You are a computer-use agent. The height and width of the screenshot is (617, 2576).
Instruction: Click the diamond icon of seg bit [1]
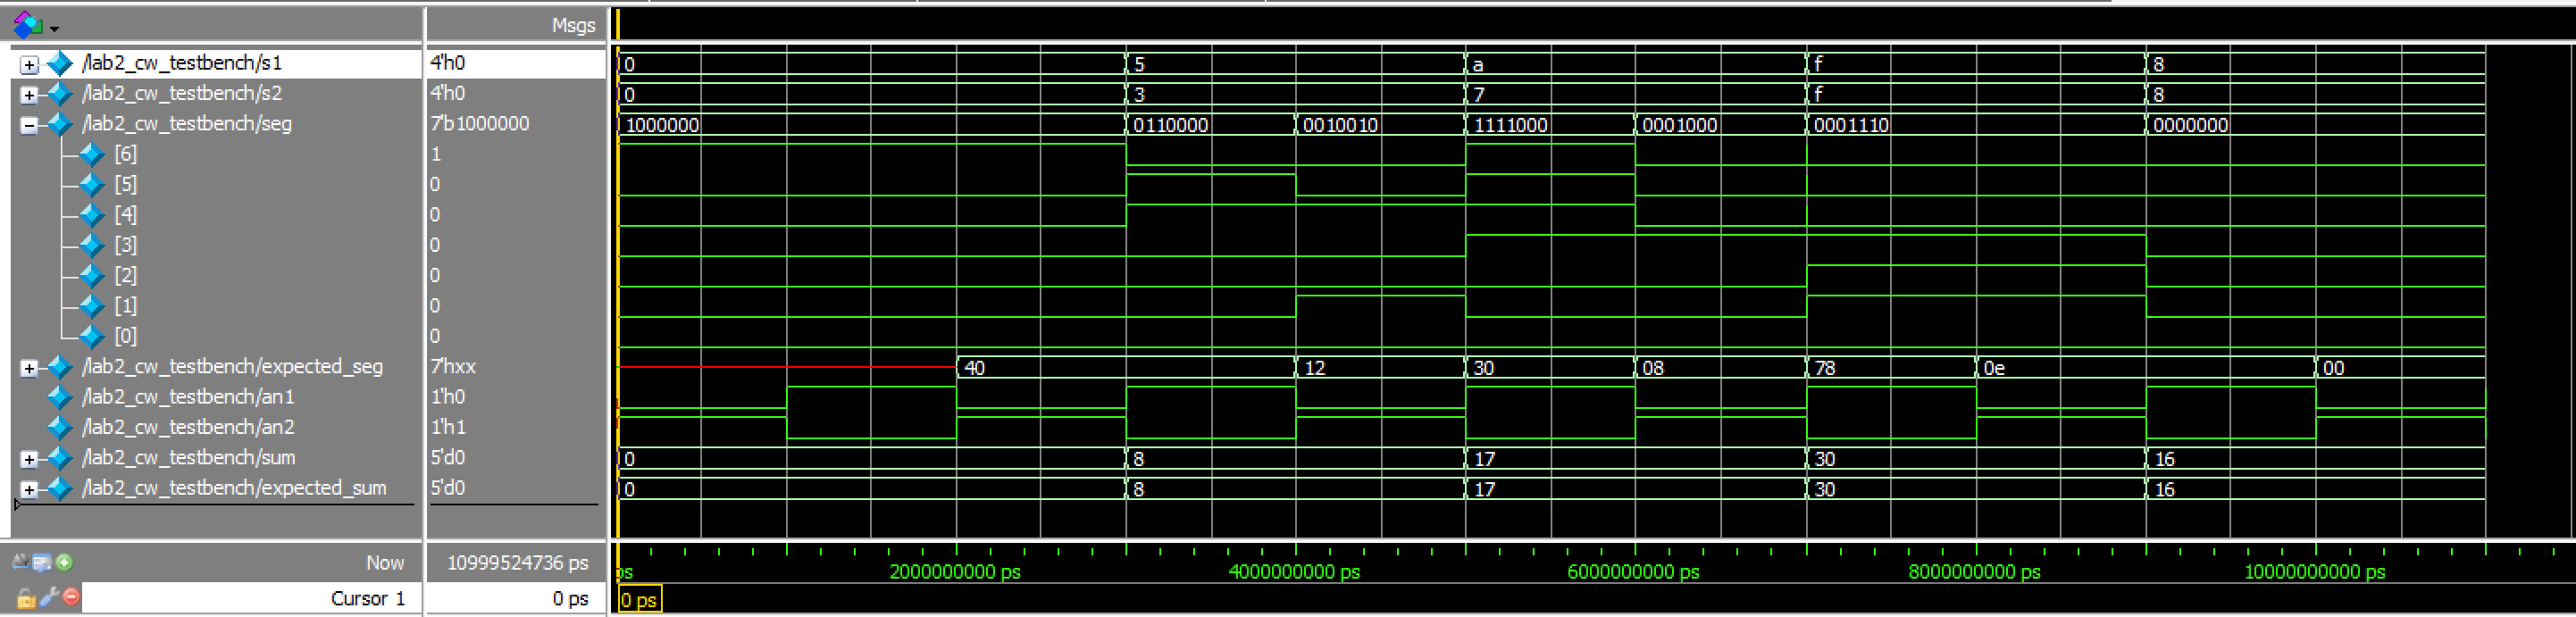click(x=92, y=305)
